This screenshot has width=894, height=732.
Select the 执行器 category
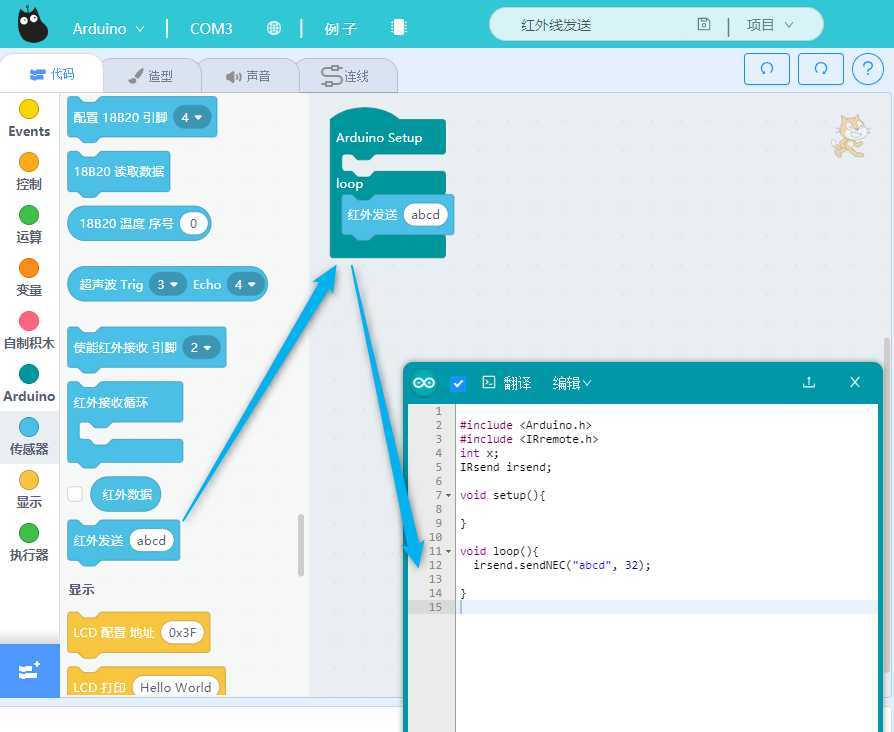pos(29,543)
